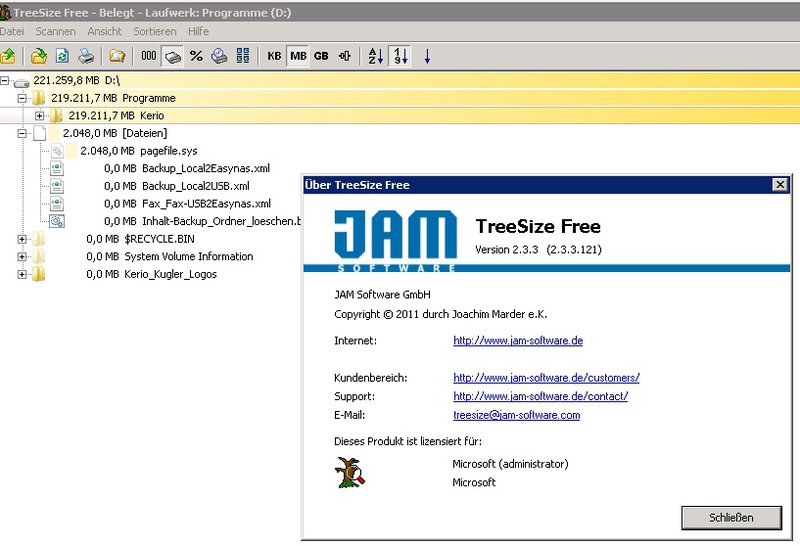Click the JAM Software logo
Image resolution: width=800 pixels, height=546 pixels.
(395, 240)
